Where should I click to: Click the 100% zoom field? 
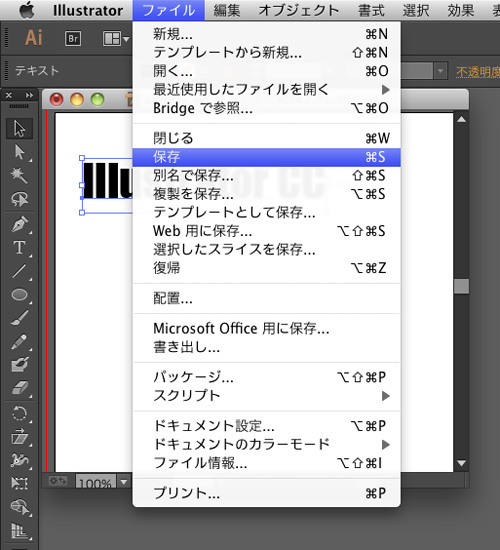(96, 482)
